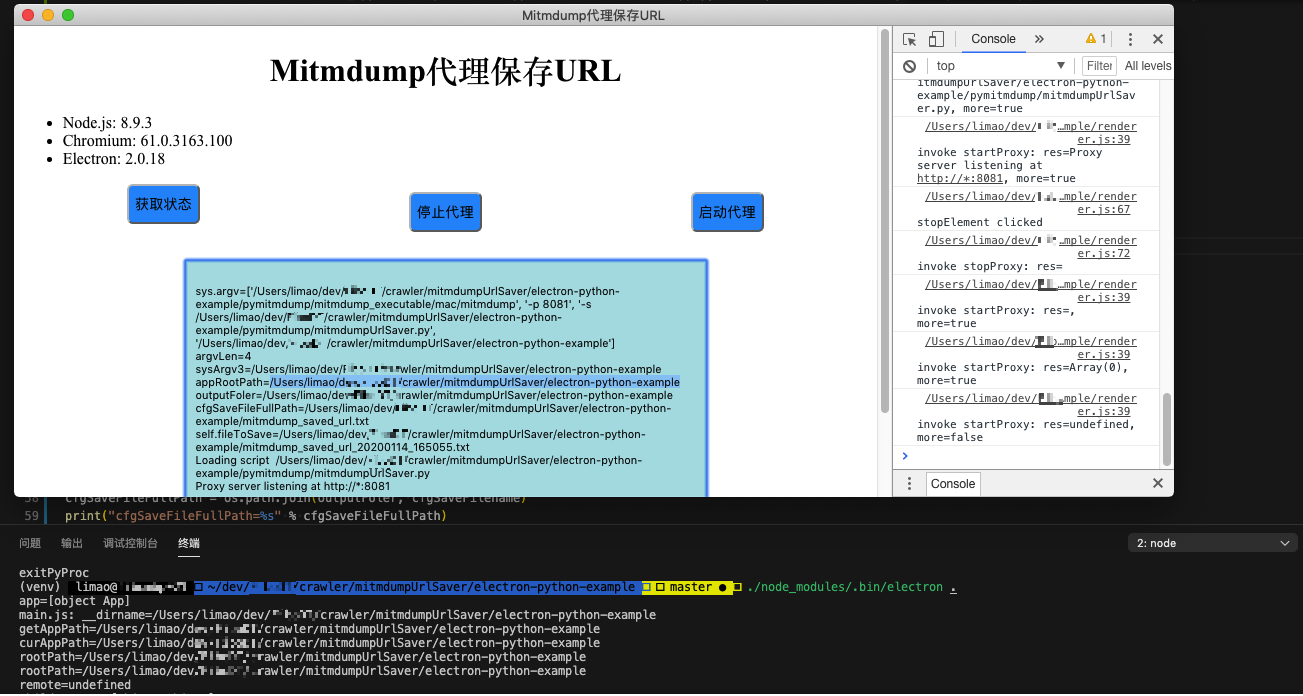The height and width of the screenshot is (696, 1303).
Task: Activate the inspect element picker in DevTools
Action: (x=909, y=39)
